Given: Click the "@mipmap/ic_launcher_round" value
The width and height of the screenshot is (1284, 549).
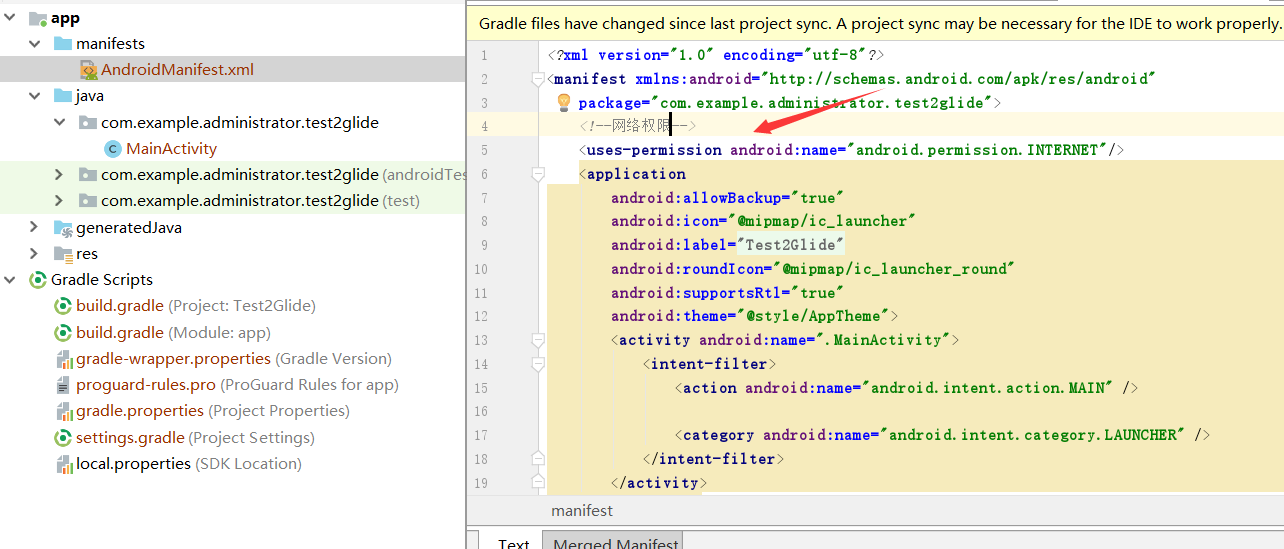Looking at the screenshot, I should pyautogui.click(x=893, y=269).
